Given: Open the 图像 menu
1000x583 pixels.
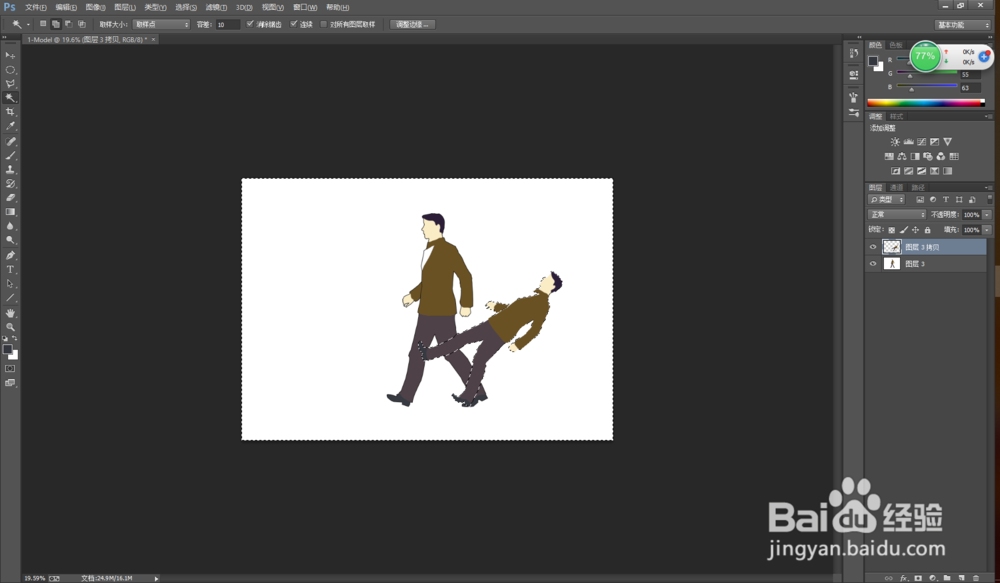Looking at the screenshot, I should (96, 7).
